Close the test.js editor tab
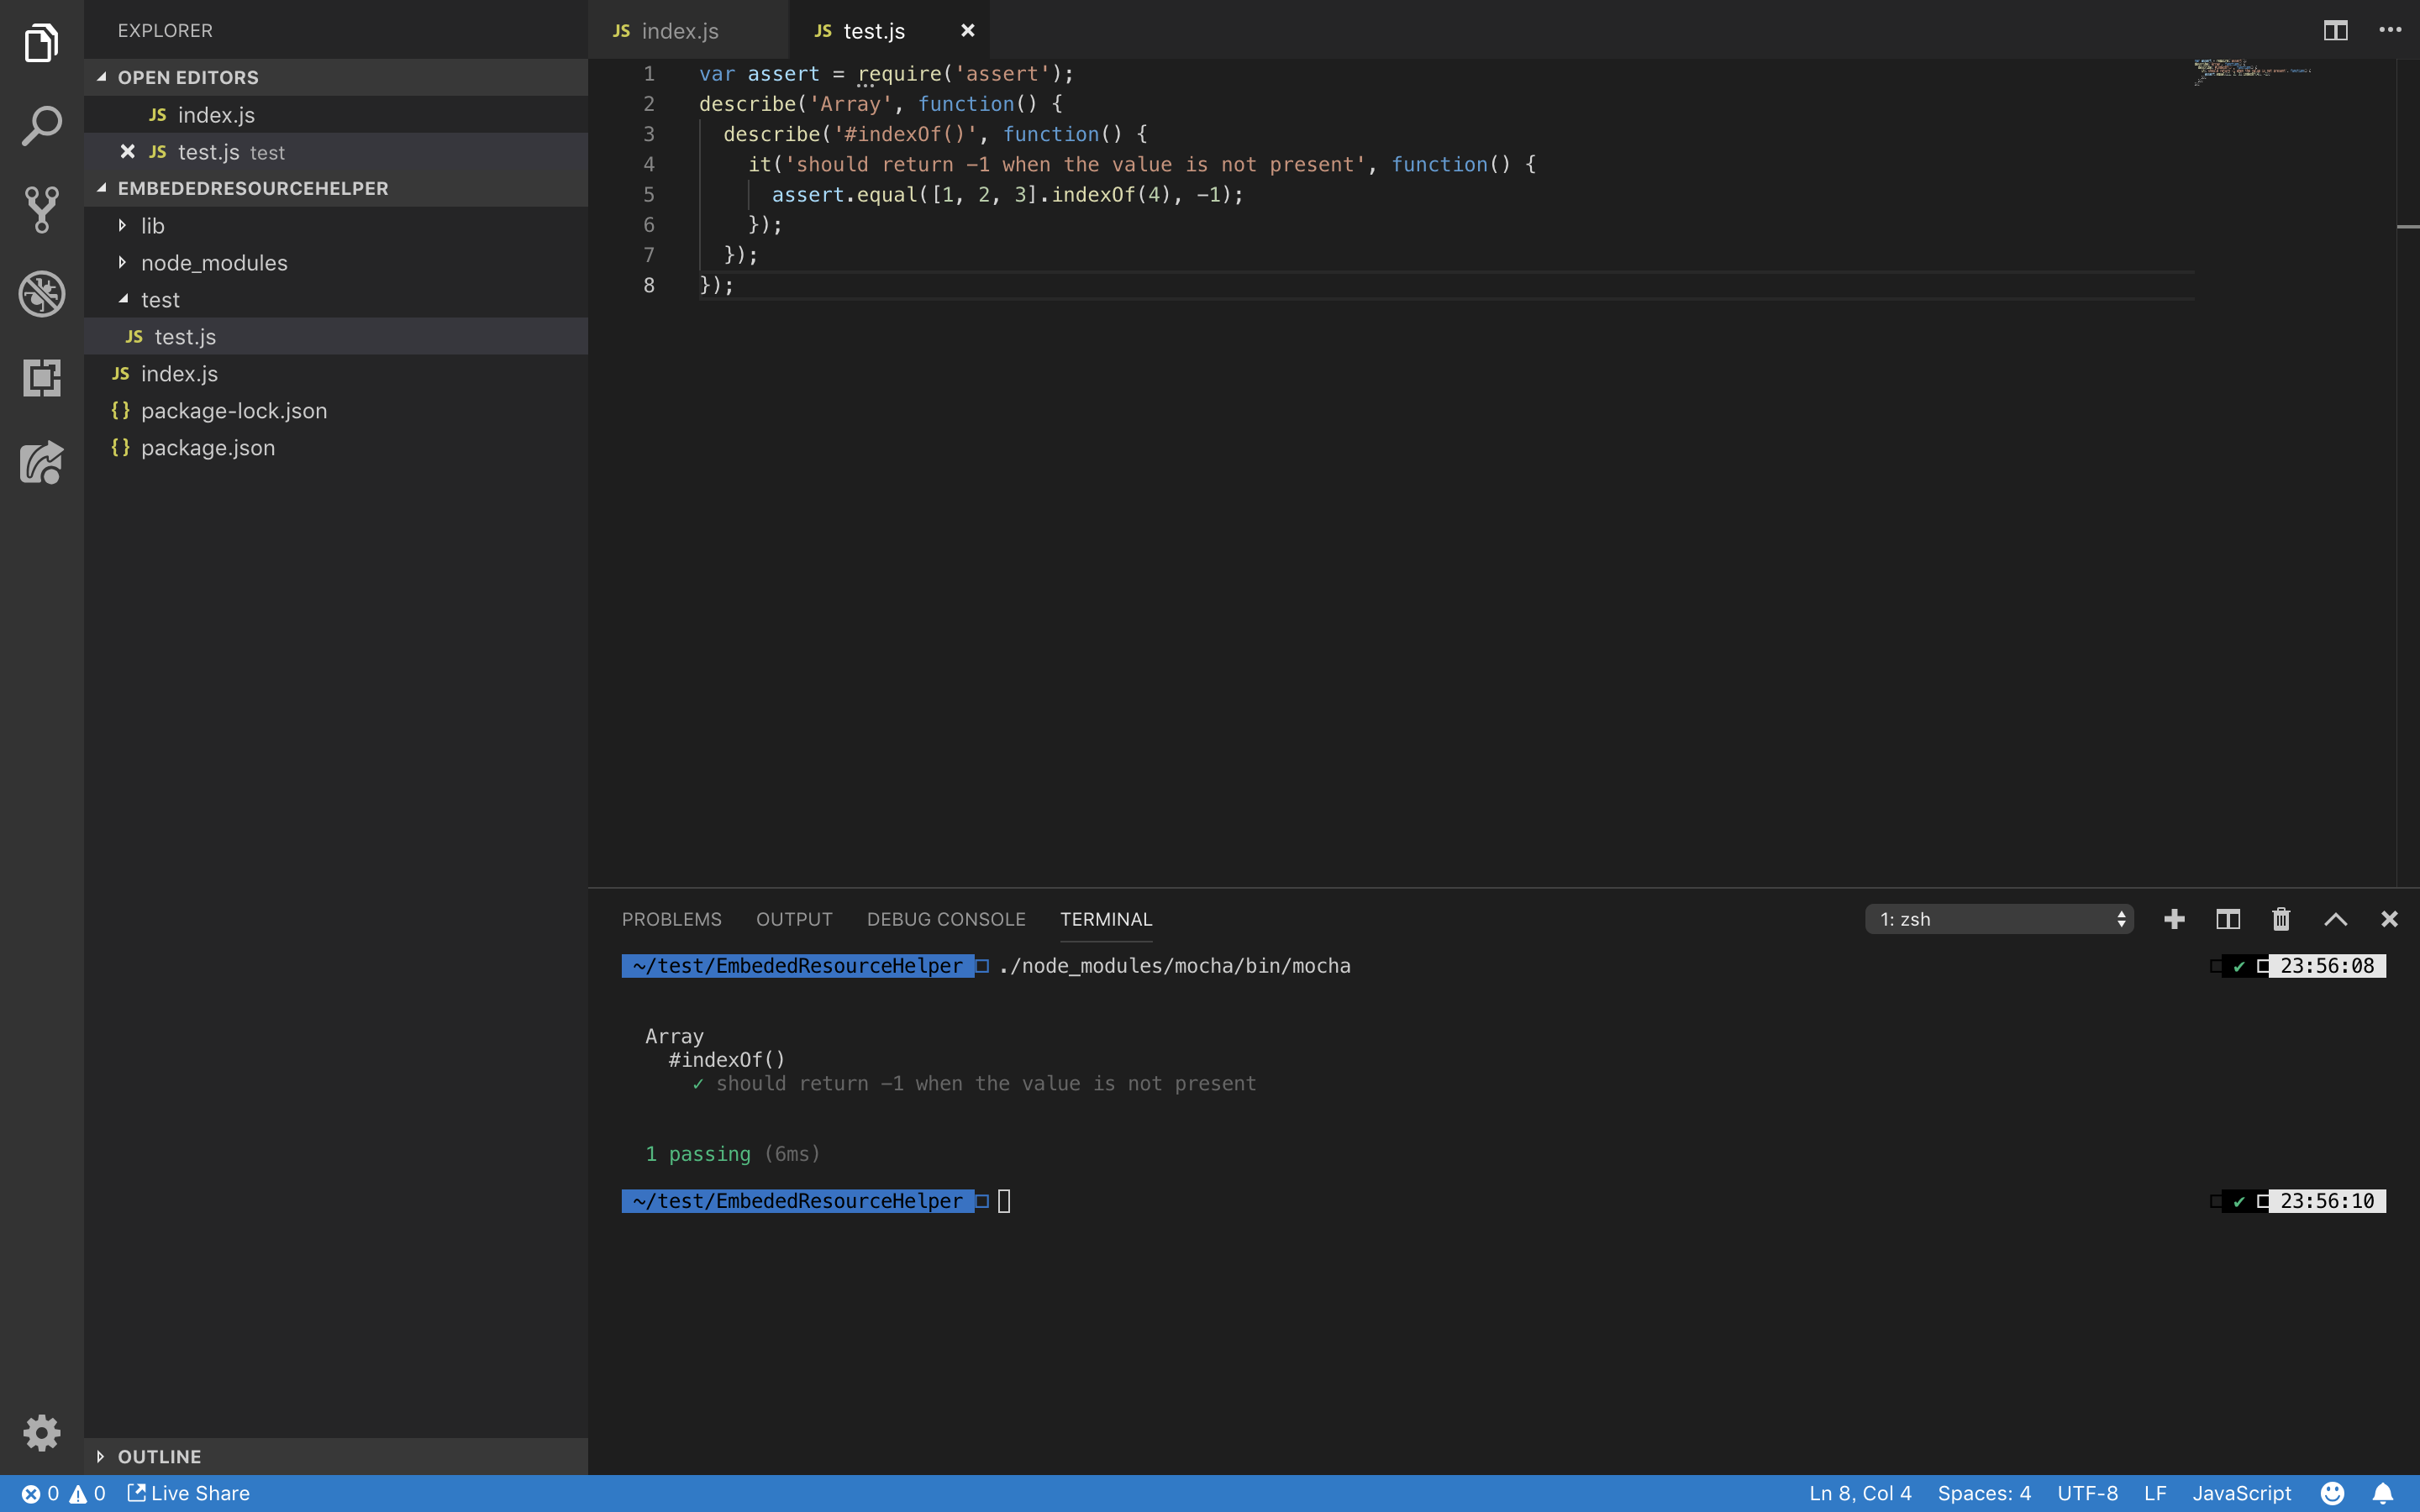 coord(967,30)
